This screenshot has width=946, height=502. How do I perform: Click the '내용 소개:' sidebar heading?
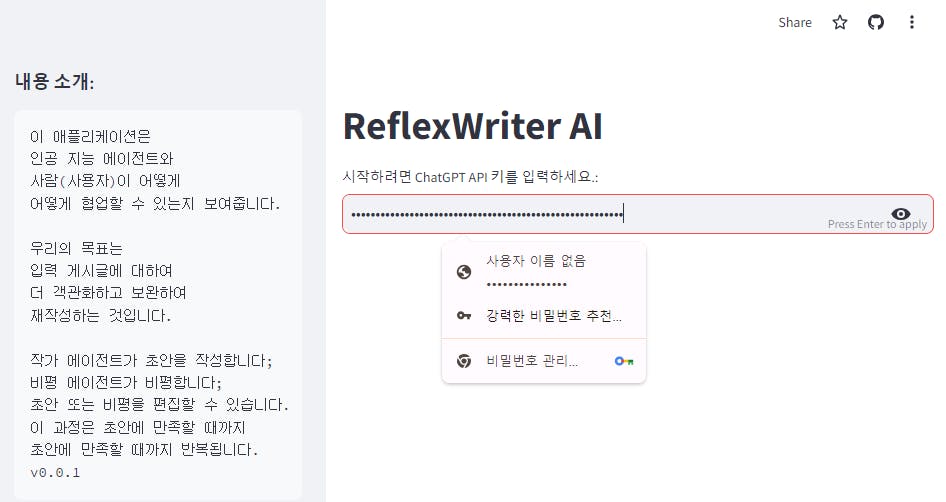click(55, 82)
